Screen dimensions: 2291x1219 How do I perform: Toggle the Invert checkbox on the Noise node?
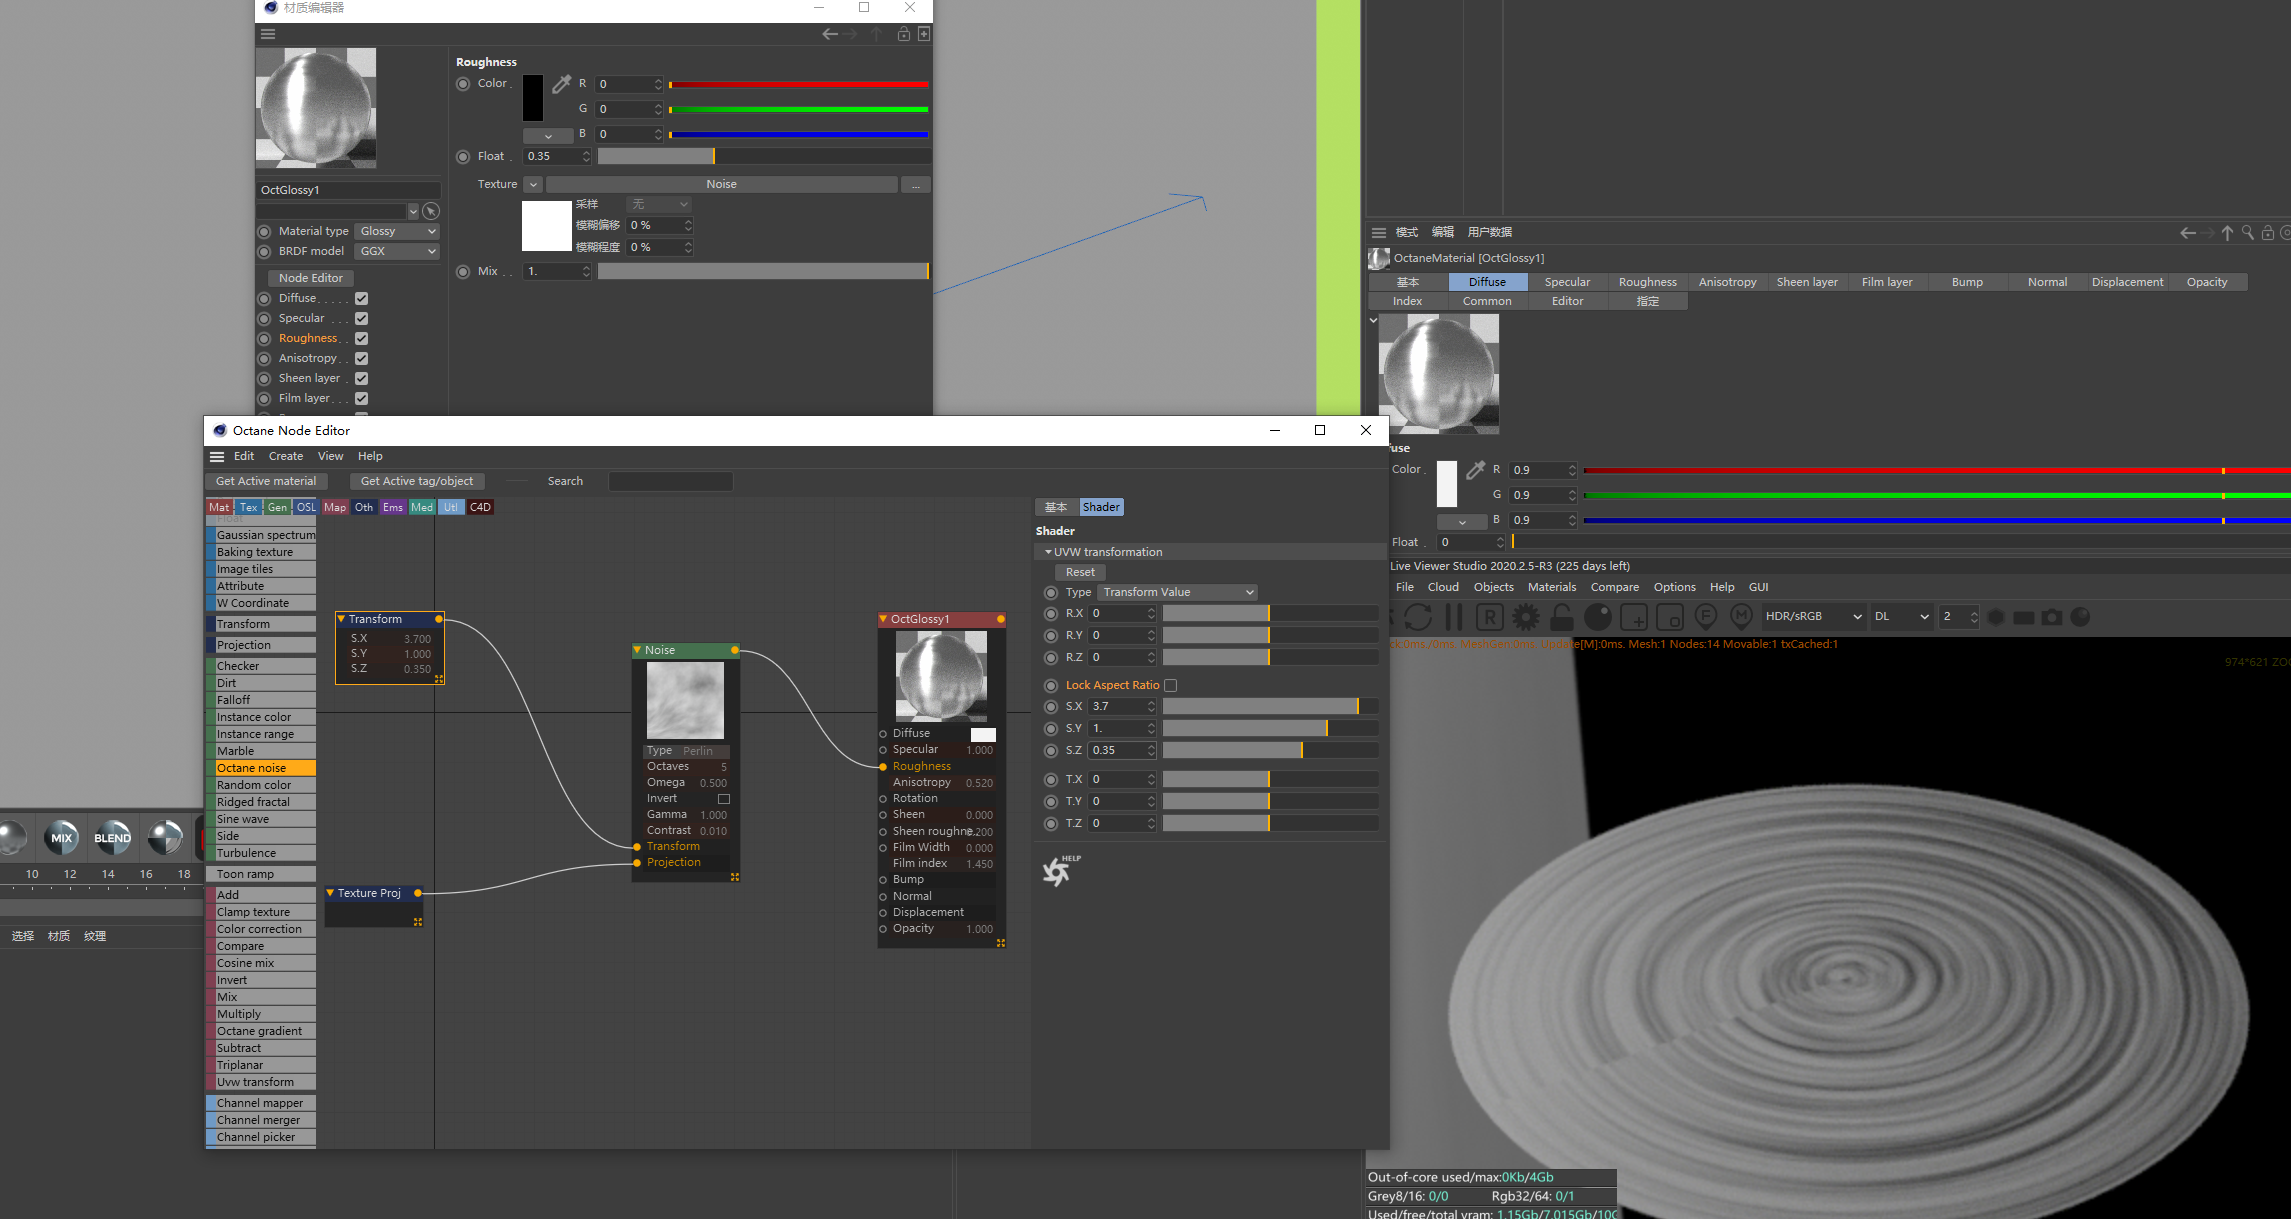click(724, 798)
